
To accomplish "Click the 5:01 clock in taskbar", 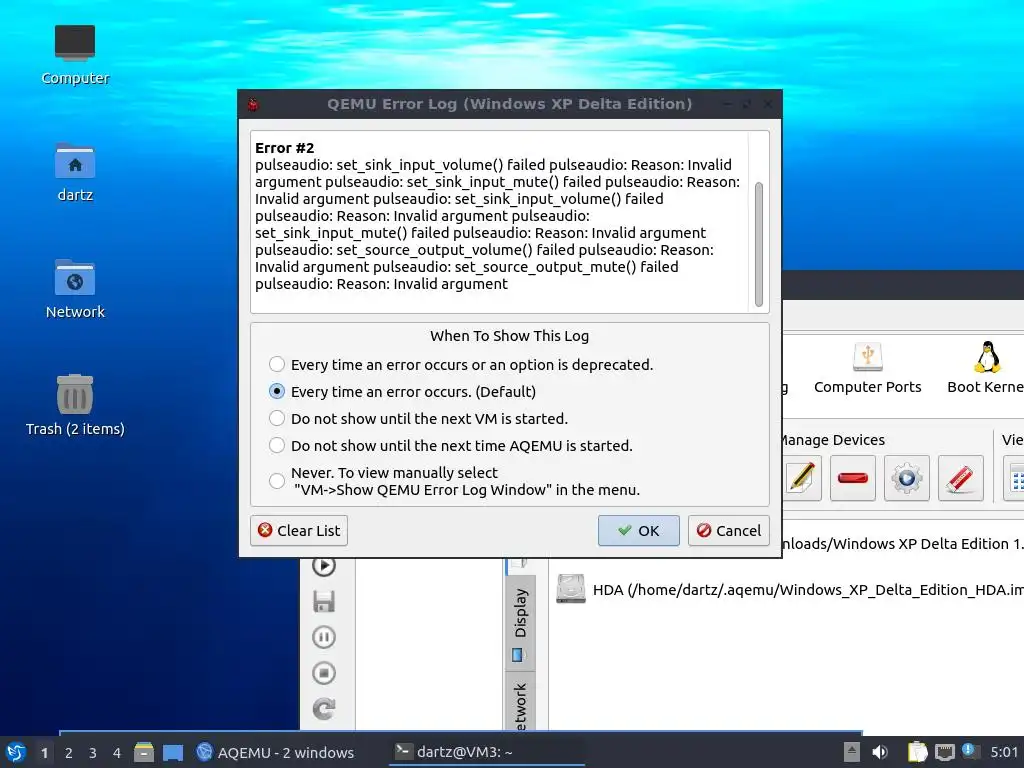I will pos(1004,752).
